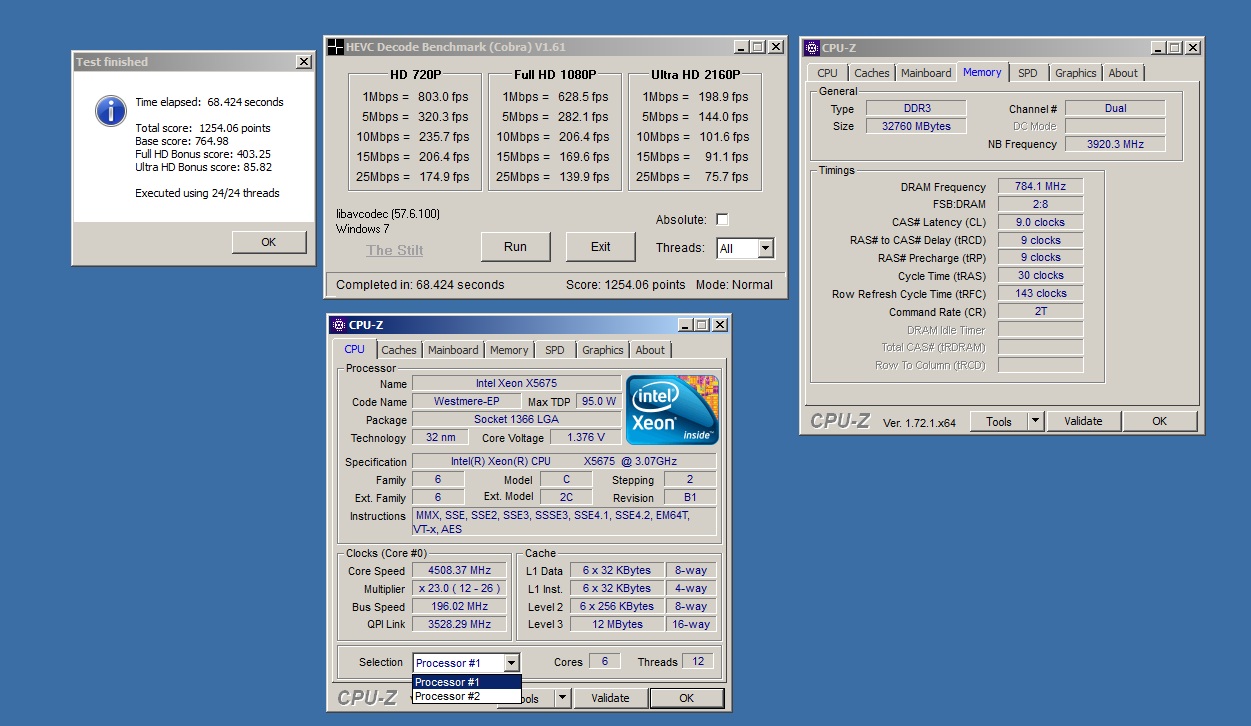The image size is (1251, 726).
Task: Close the HEVC Decode Benchmark window
Action: 774,47
